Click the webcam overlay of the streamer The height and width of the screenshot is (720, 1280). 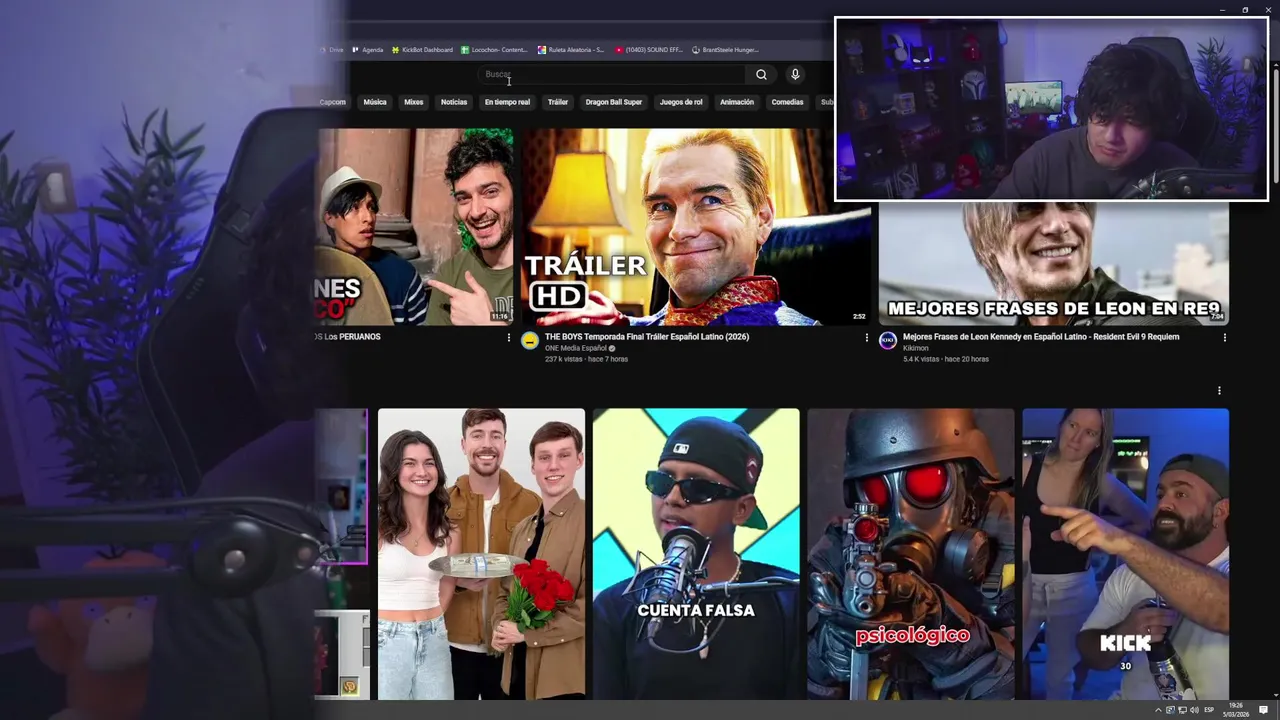[x=1051, y=109]
